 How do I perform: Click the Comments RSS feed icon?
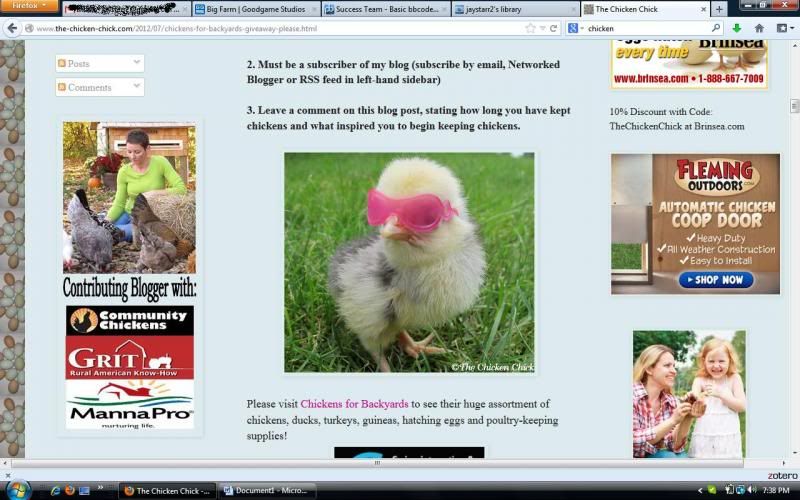62,87
